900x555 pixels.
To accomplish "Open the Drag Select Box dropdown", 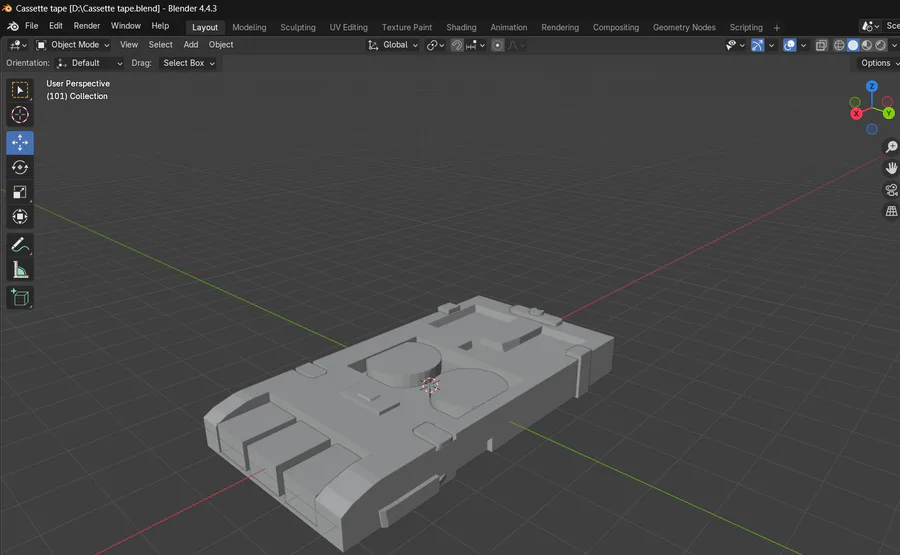I will coord(188,63).
